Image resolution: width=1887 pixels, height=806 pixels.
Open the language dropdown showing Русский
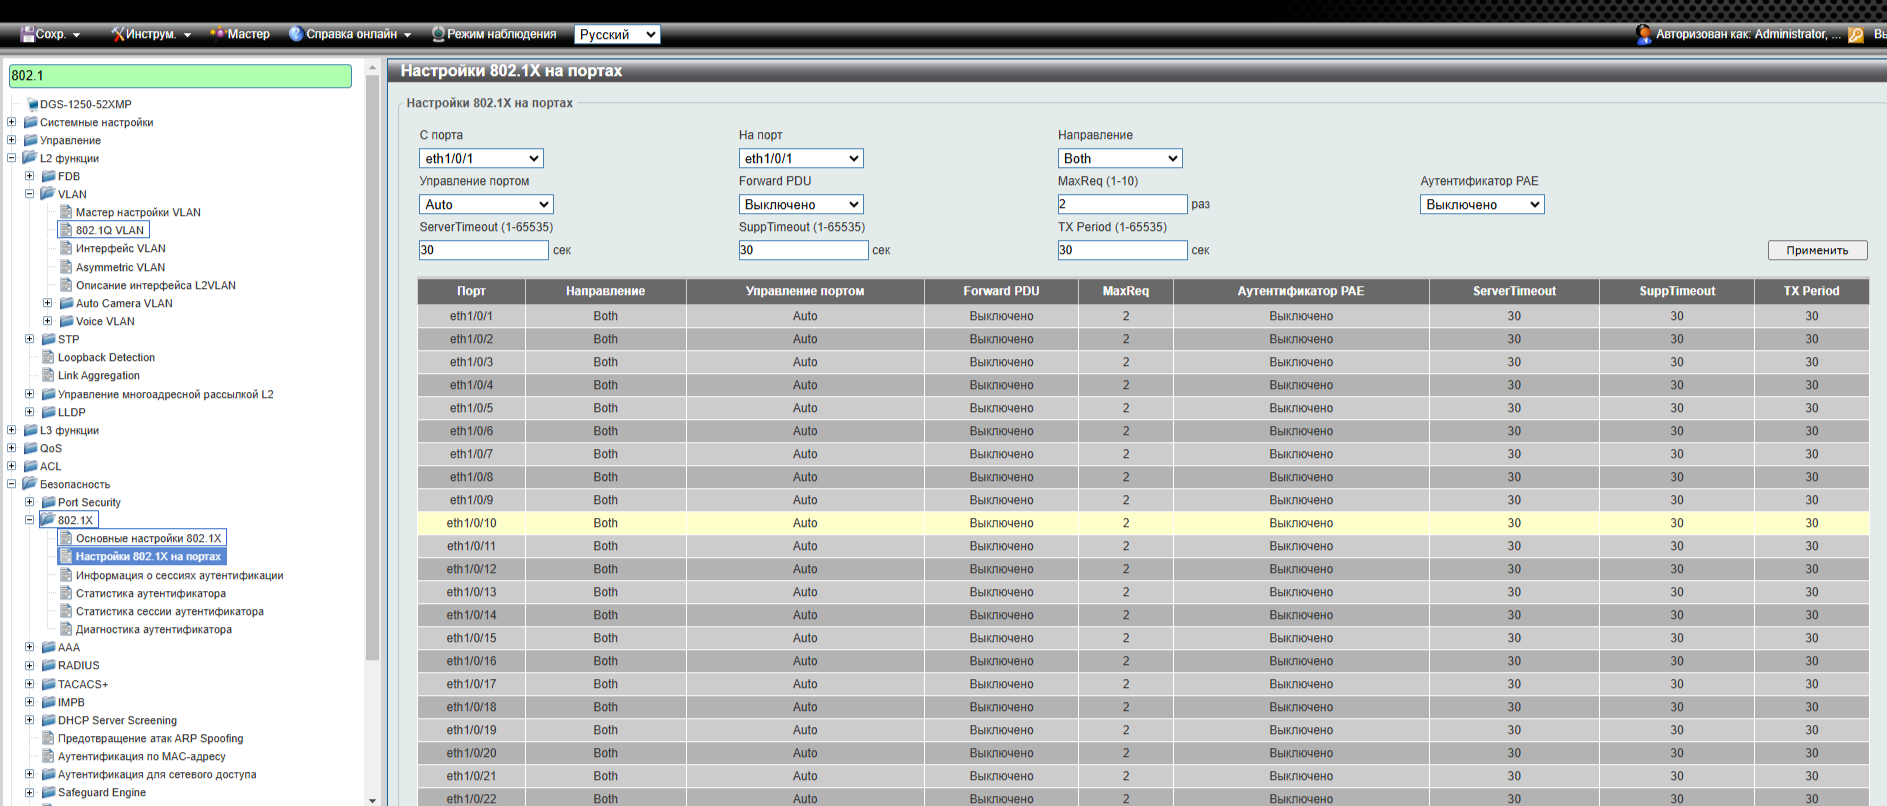pos(617,34)
